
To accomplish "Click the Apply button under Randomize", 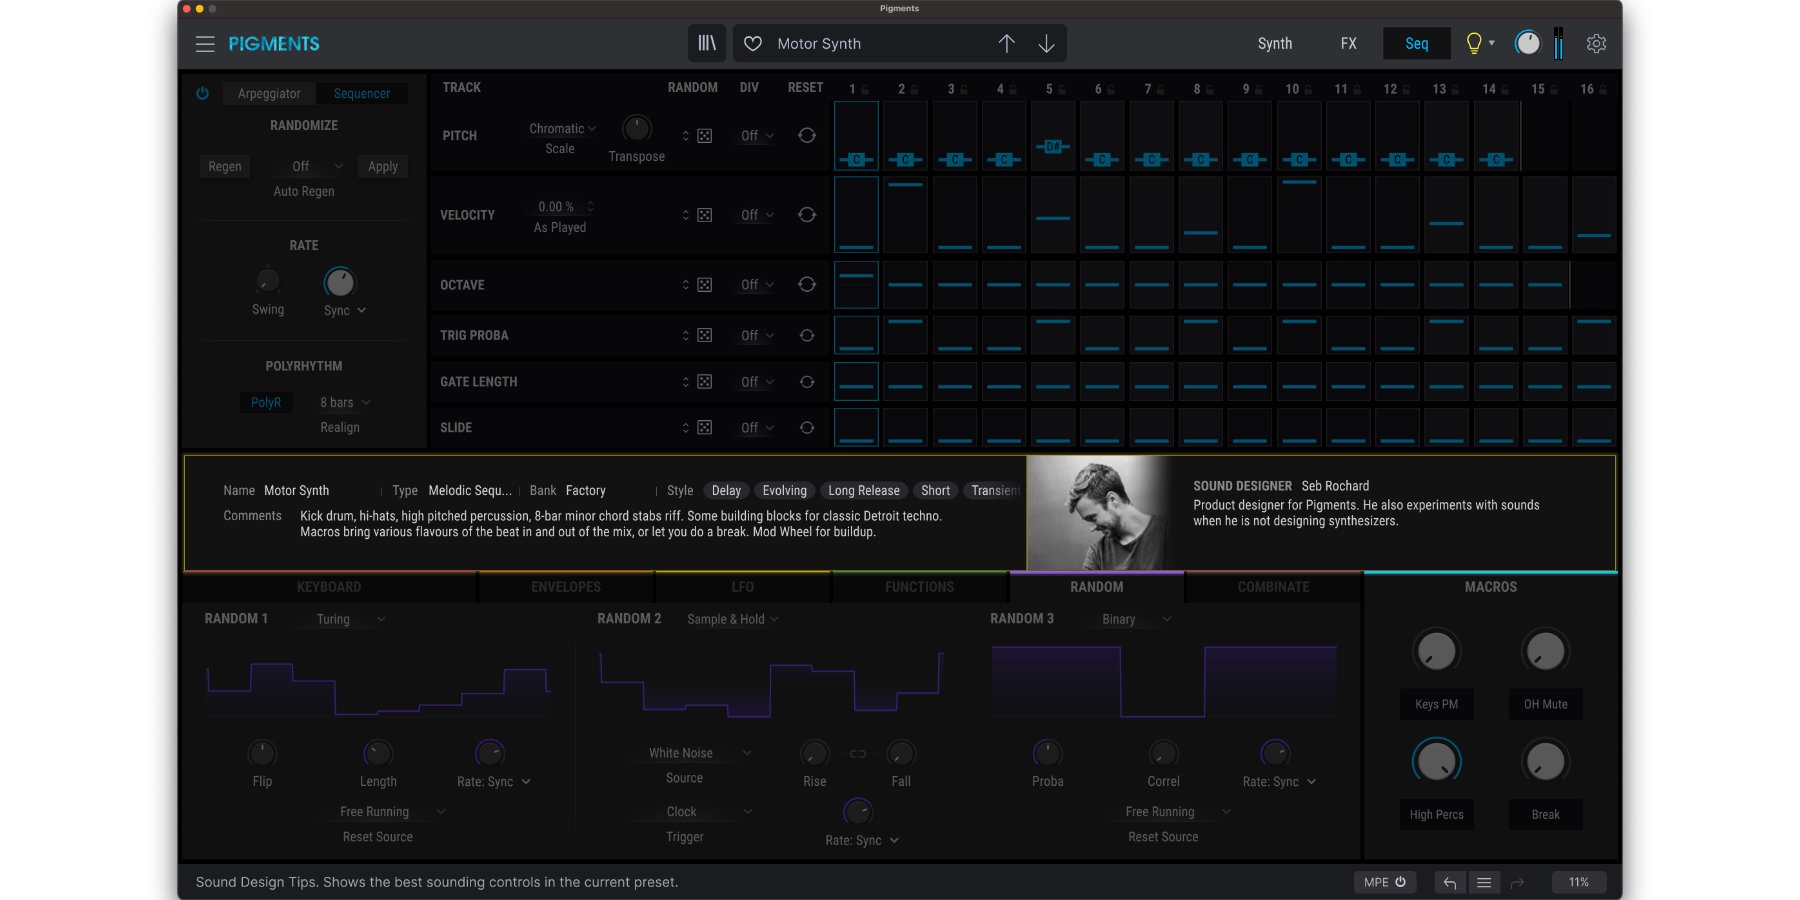I will point(382,166).
